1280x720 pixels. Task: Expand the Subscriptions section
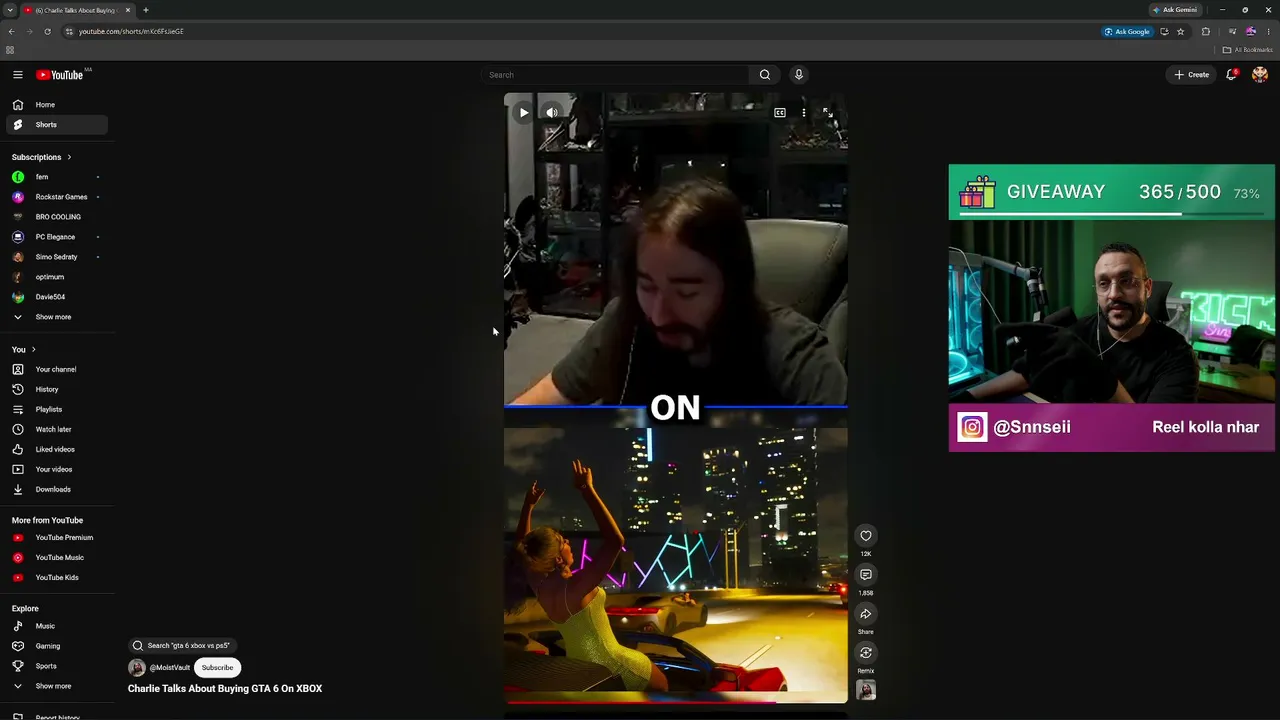tap(41, 157)
